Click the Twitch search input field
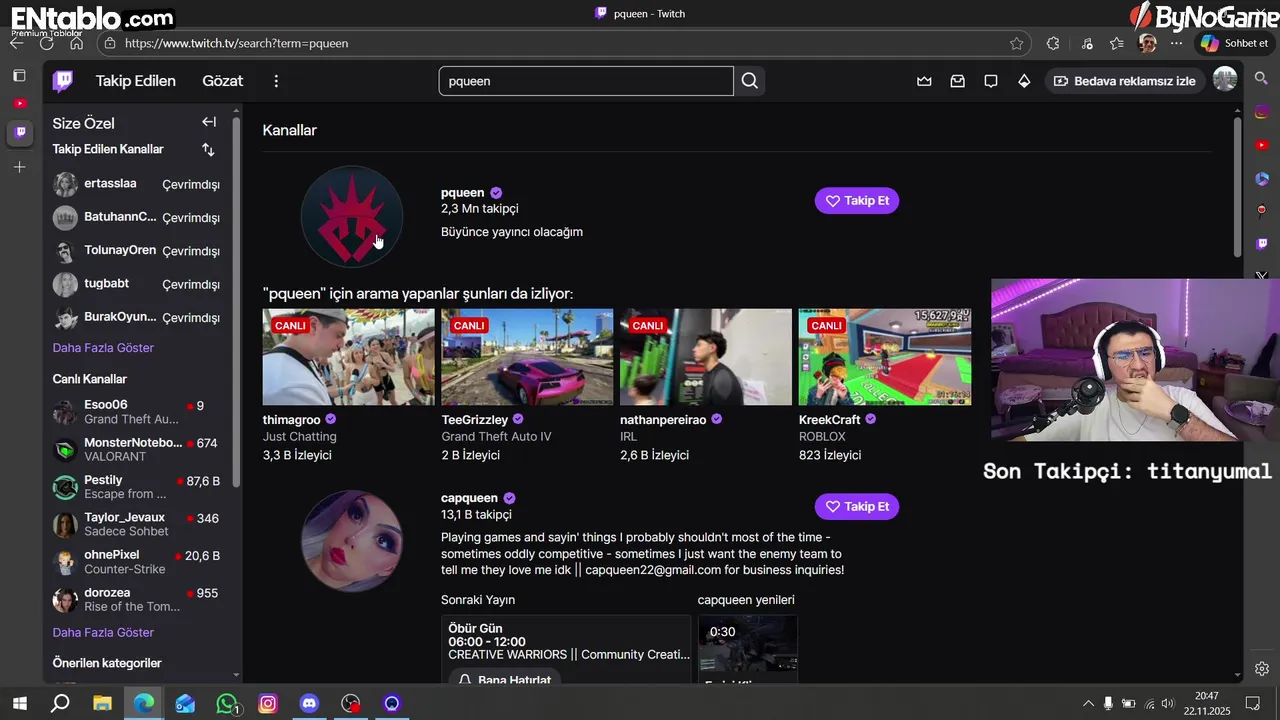Viewport: 1280px width, 720px height. [586, 81]
